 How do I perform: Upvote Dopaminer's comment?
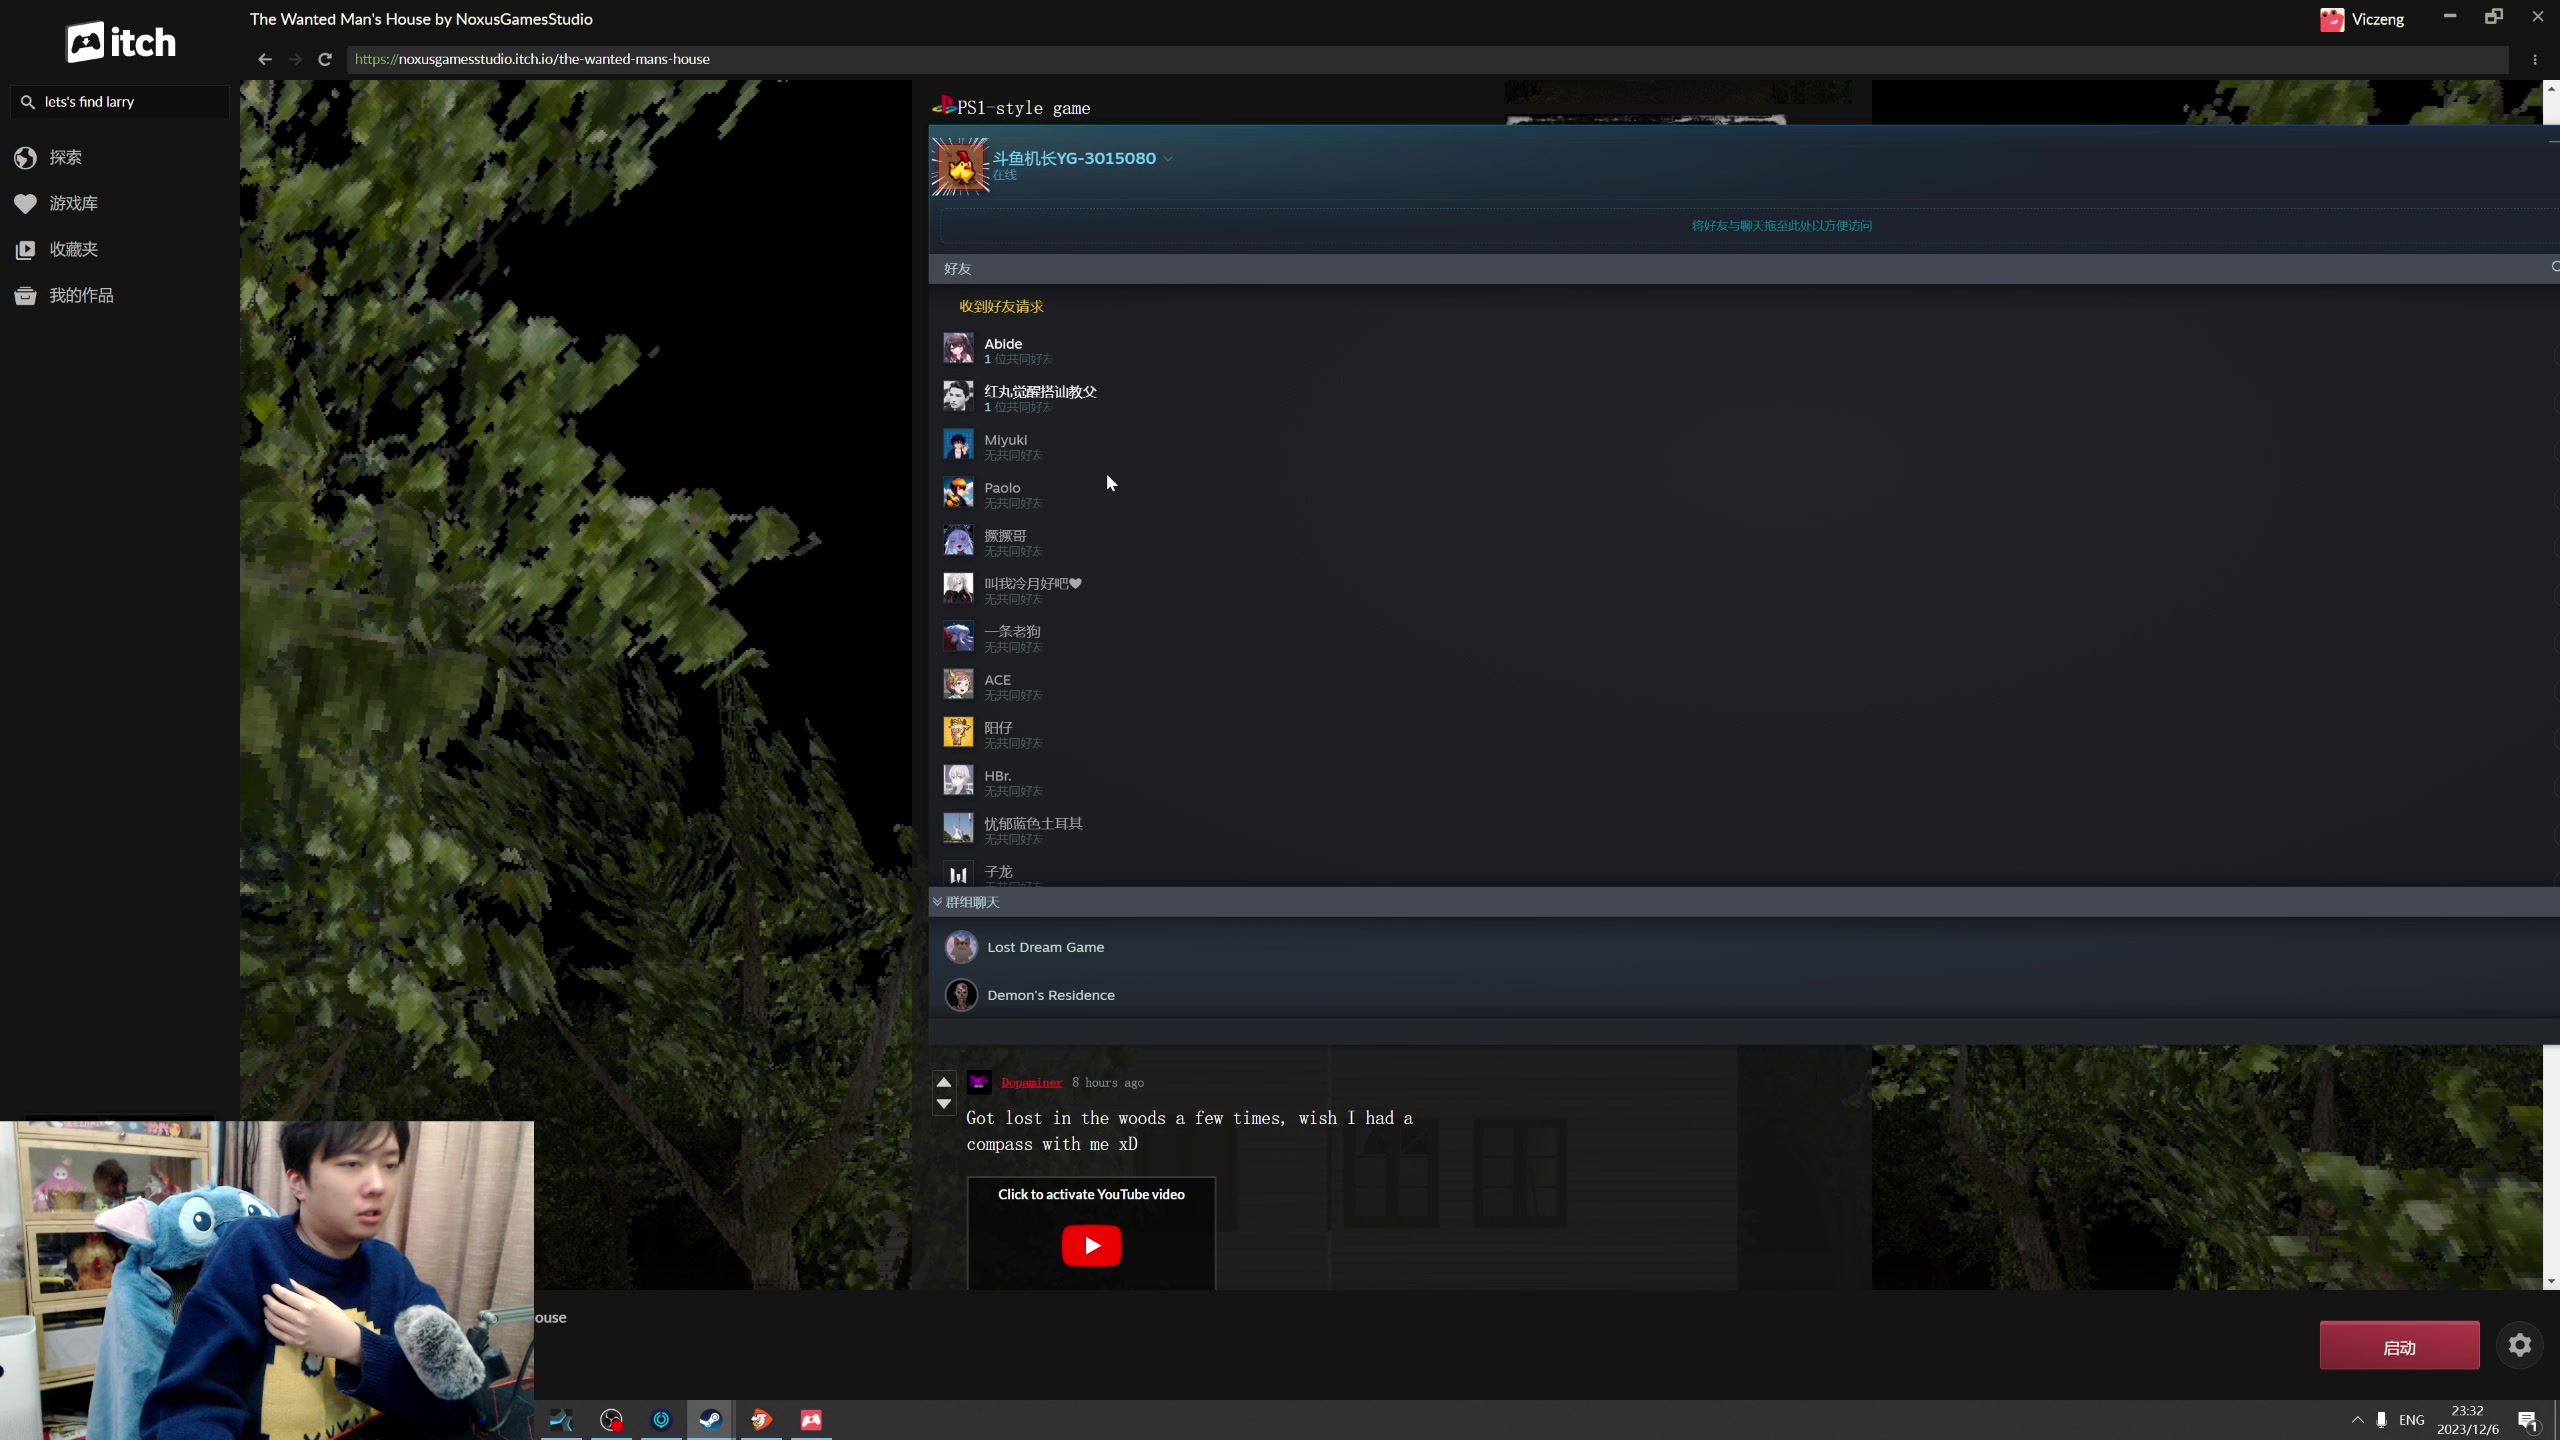click(943, 1082)
